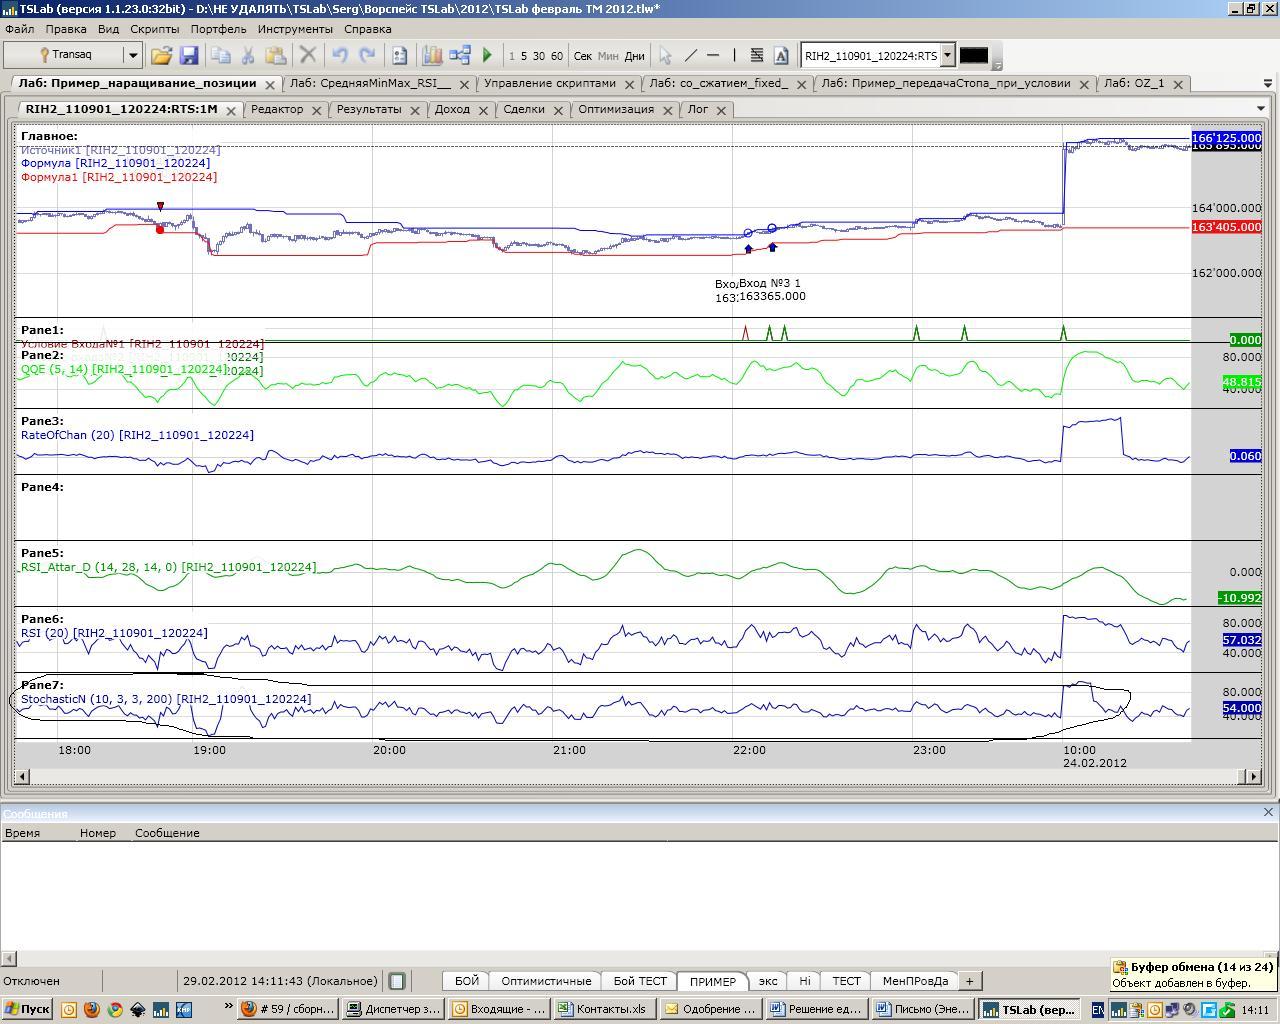Set the 30 interval timeframe

coord(539,56)
